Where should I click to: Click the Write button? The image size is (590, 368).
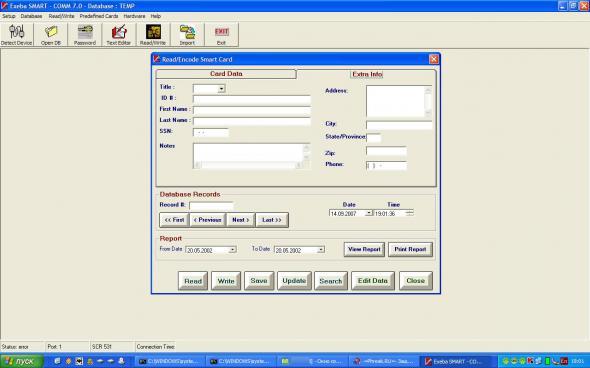click(x=226, y=281)
